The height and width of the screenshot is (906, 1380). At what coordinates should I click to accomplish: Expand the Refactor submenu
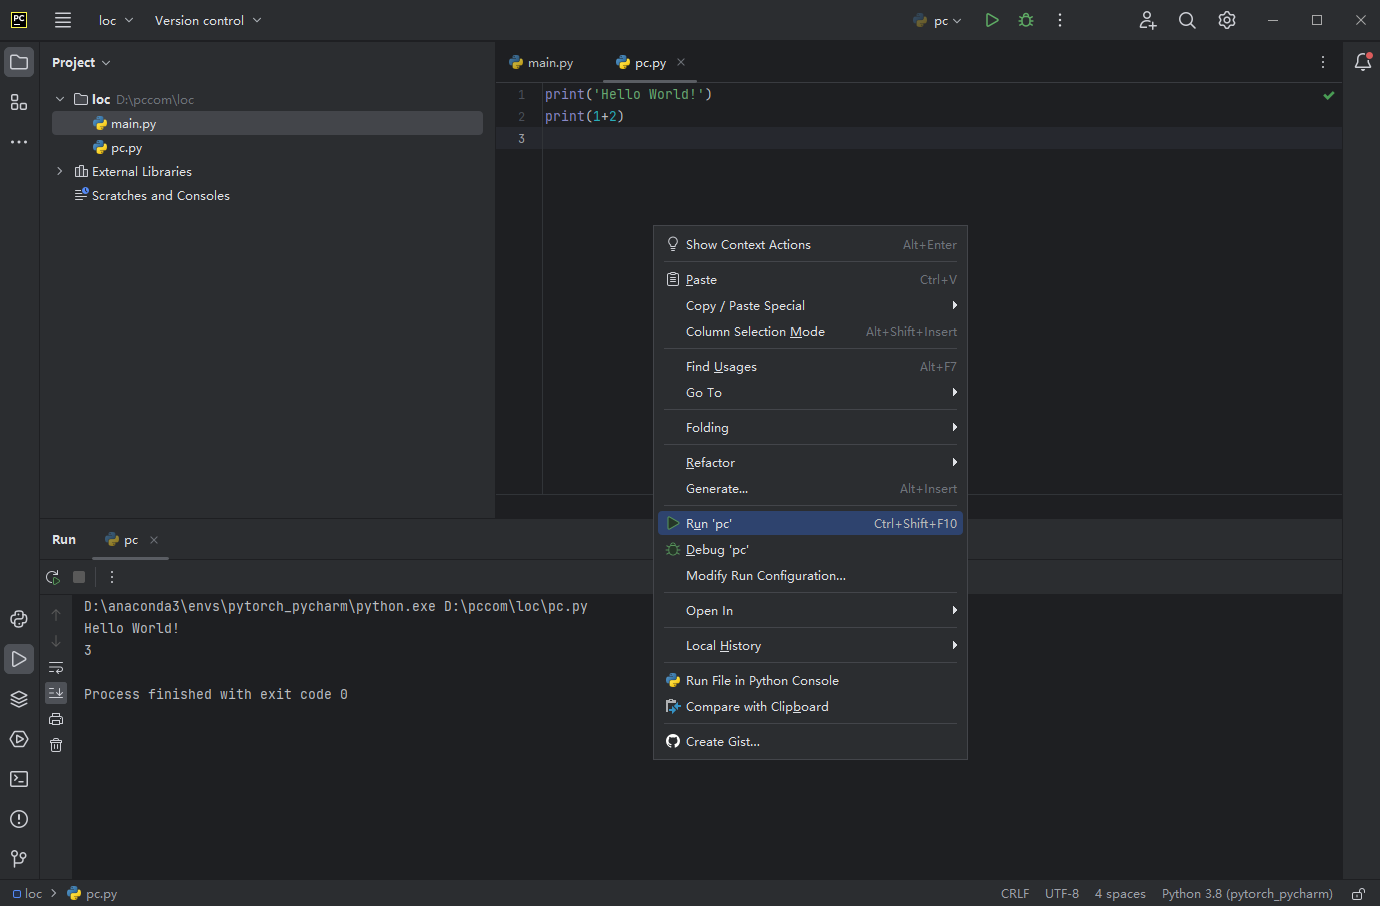(x=810, y=463)
